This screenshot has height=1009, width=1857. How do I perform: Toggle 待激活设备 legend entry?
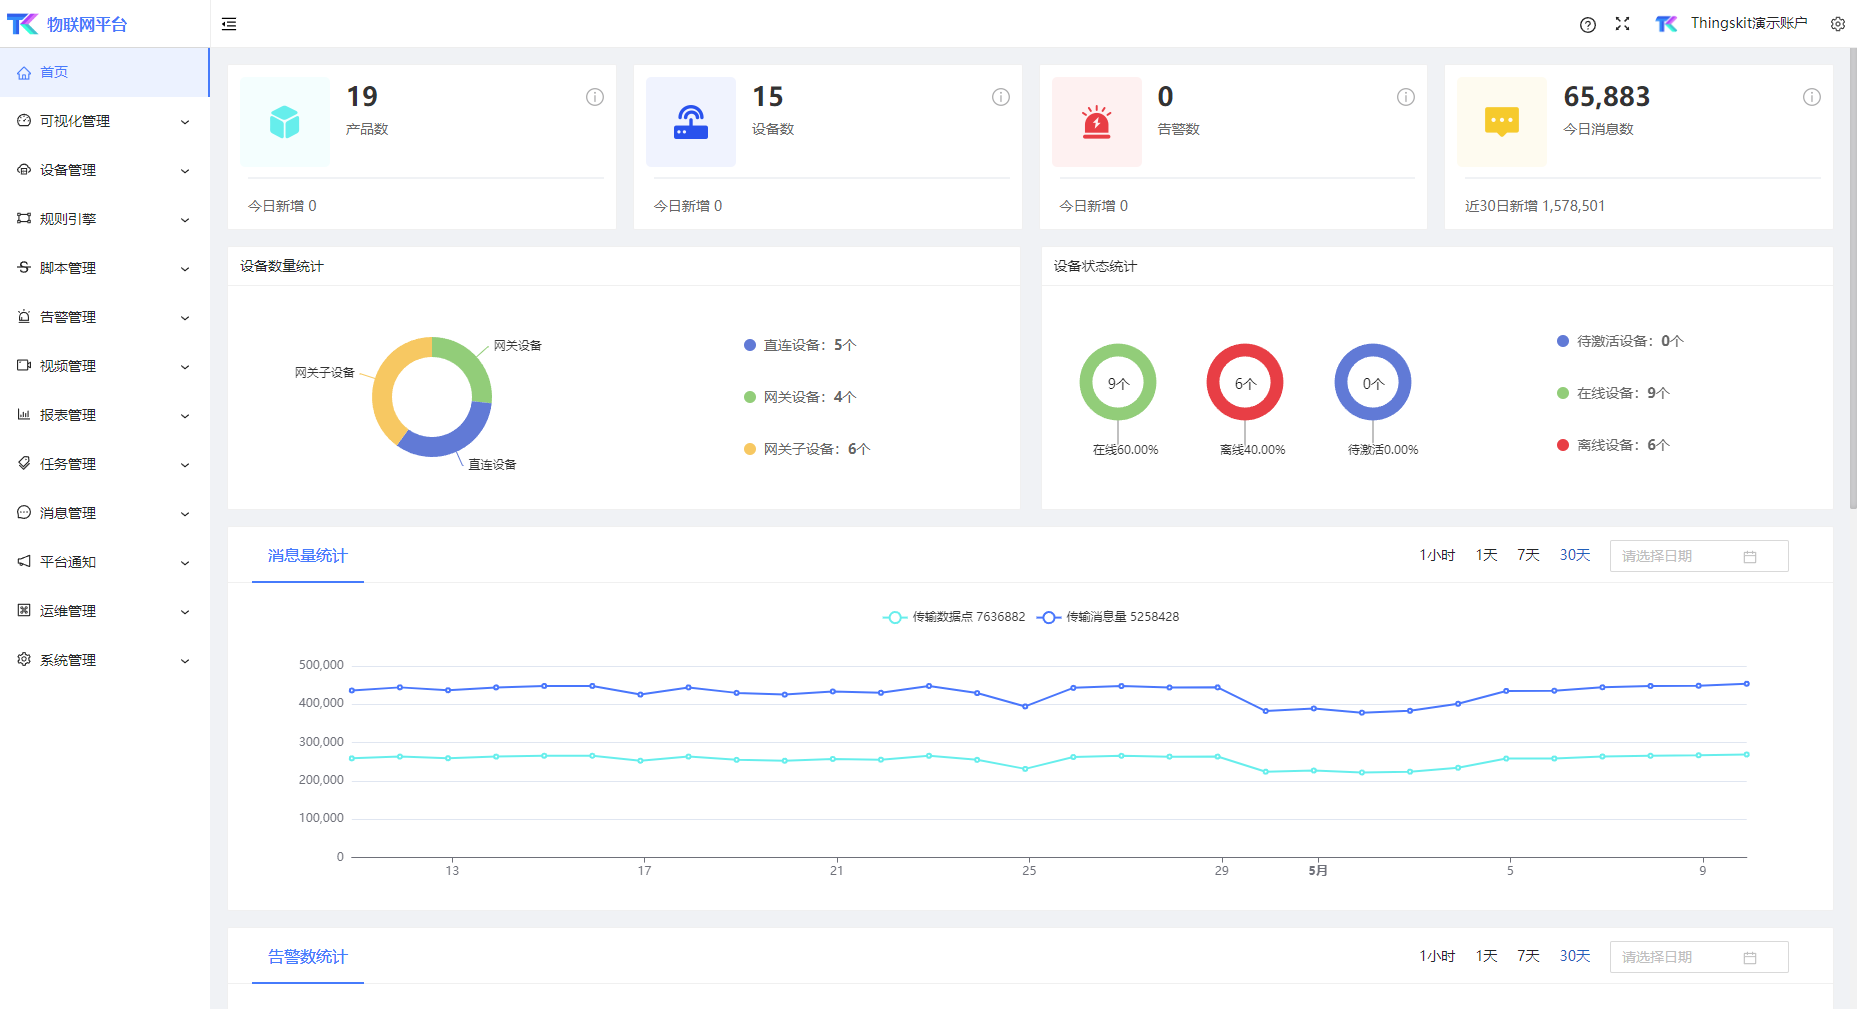click(1620, 341)
